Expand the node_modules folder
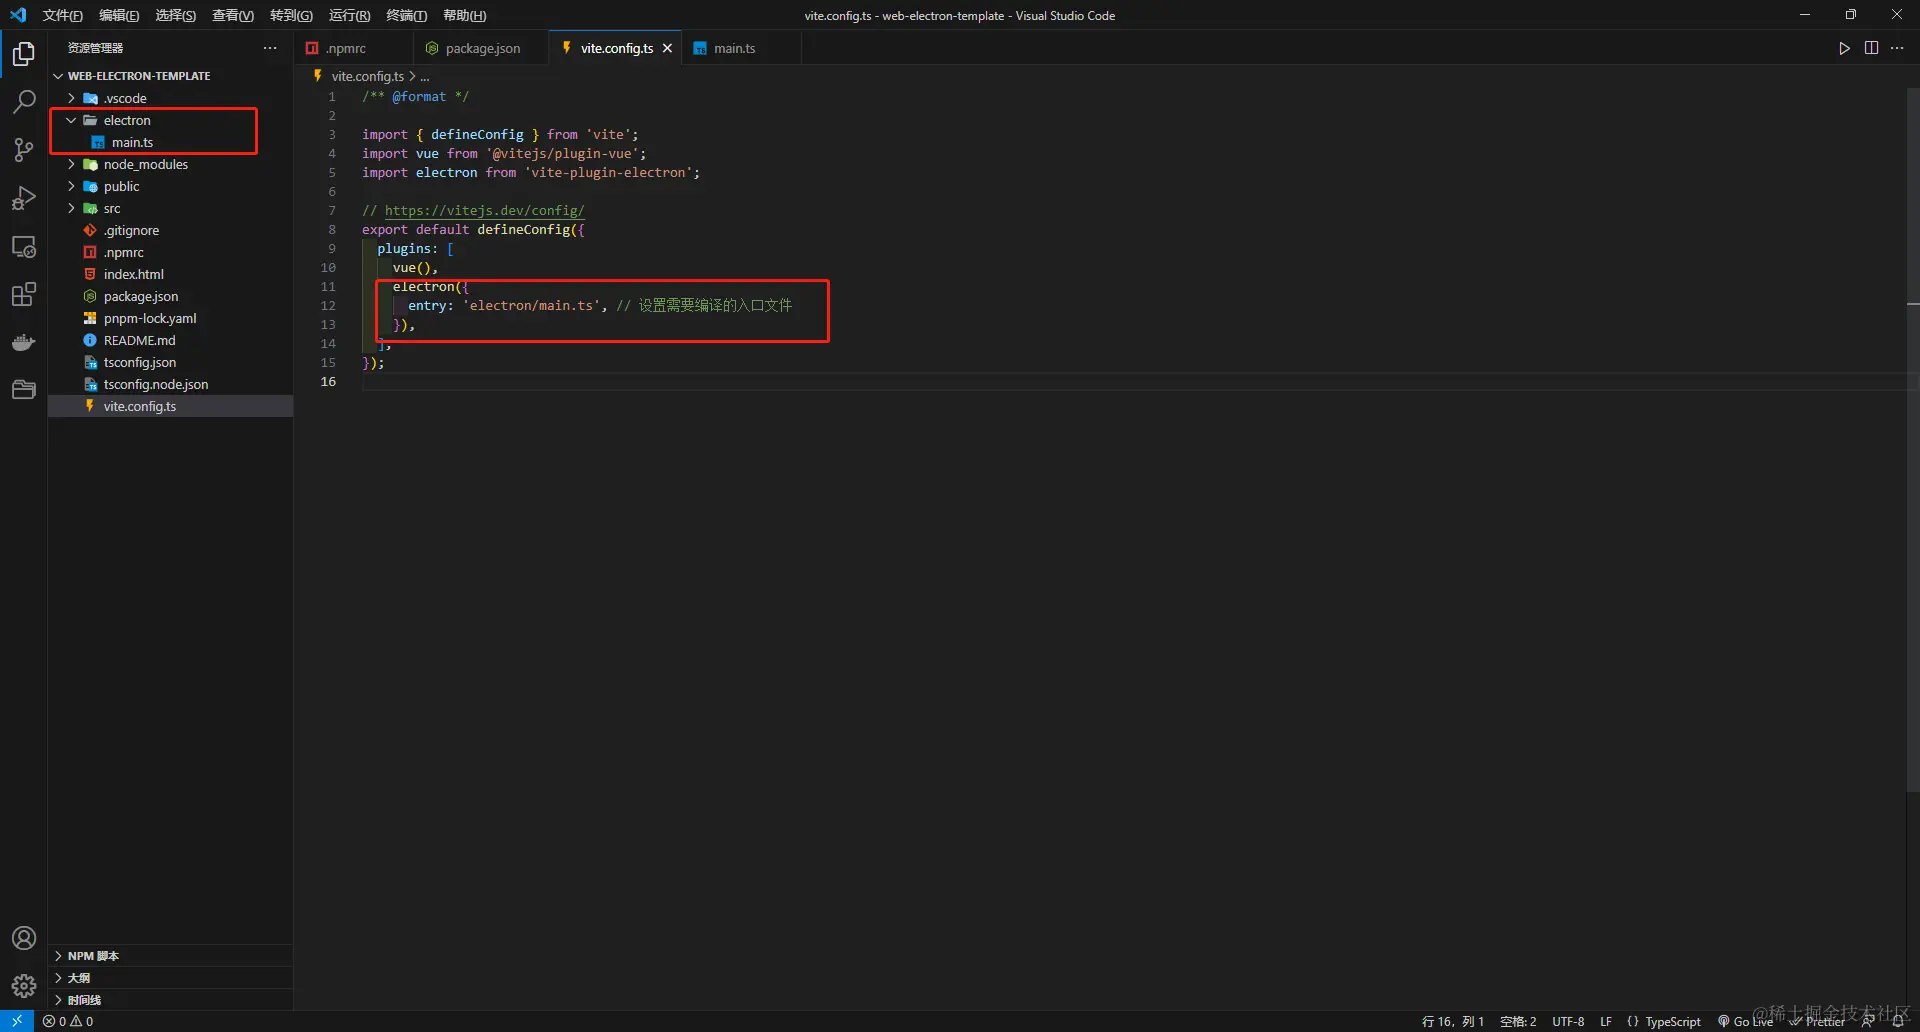The width and height of the screenshot is (1920, 1032). point(71,164)
